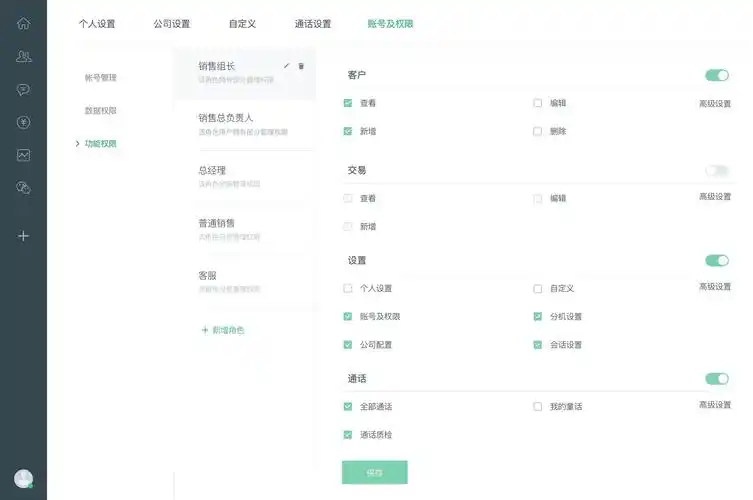Image resolution: width=753 pixels, height=500 pixels.
Task: Open the WeChat icon in sidebar
Action: click(23, 187)
